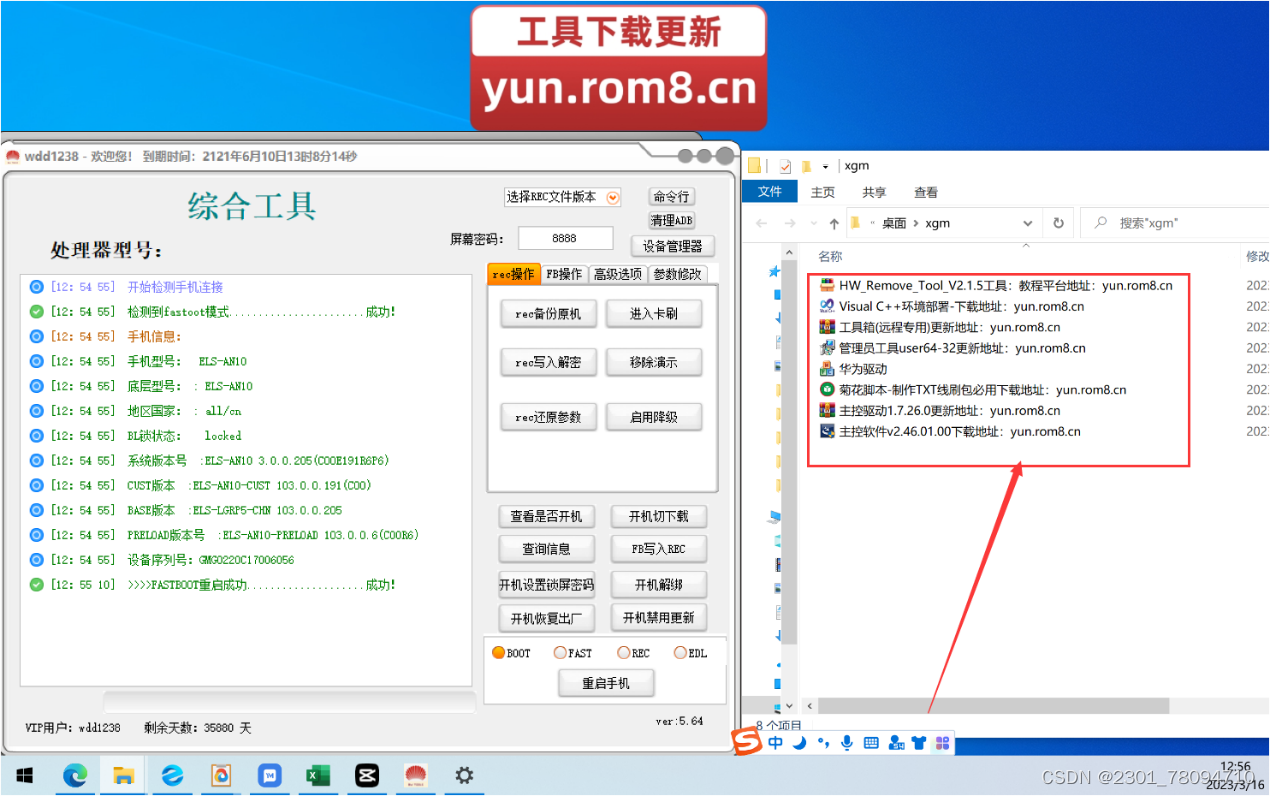This screenshot has height=796, width=1270.
Task: Select the 华为驱动 installer icon
Action: [827, 369]
